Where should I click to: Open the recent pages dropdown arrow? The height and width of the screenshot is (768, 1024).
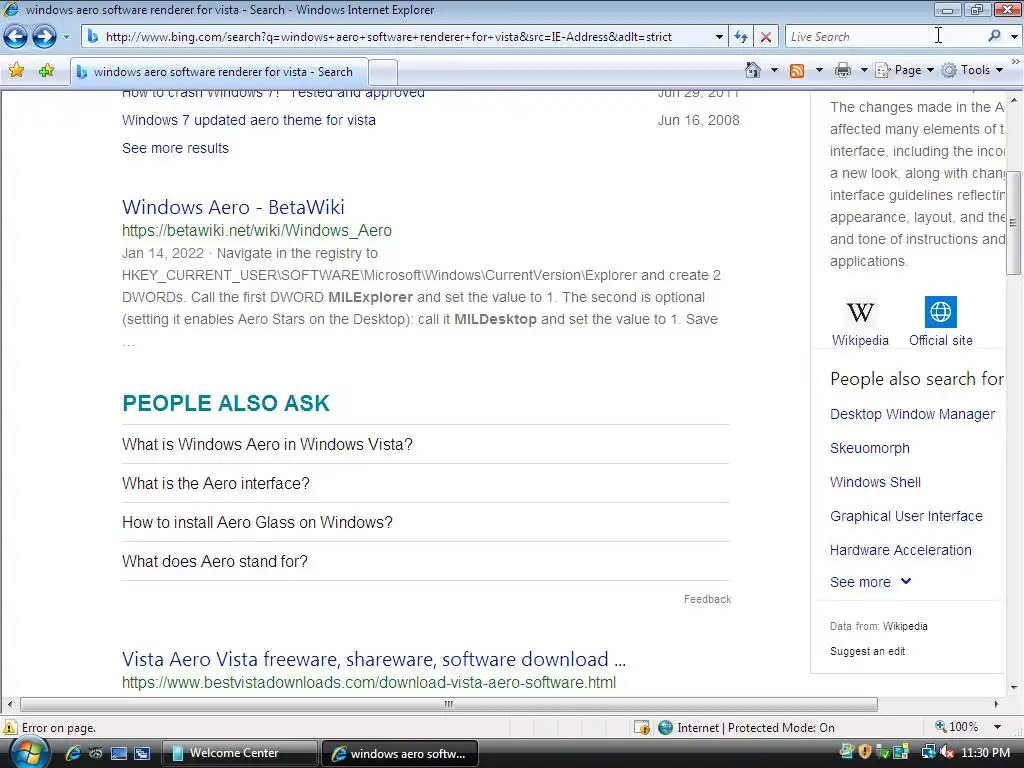[66, 37]
